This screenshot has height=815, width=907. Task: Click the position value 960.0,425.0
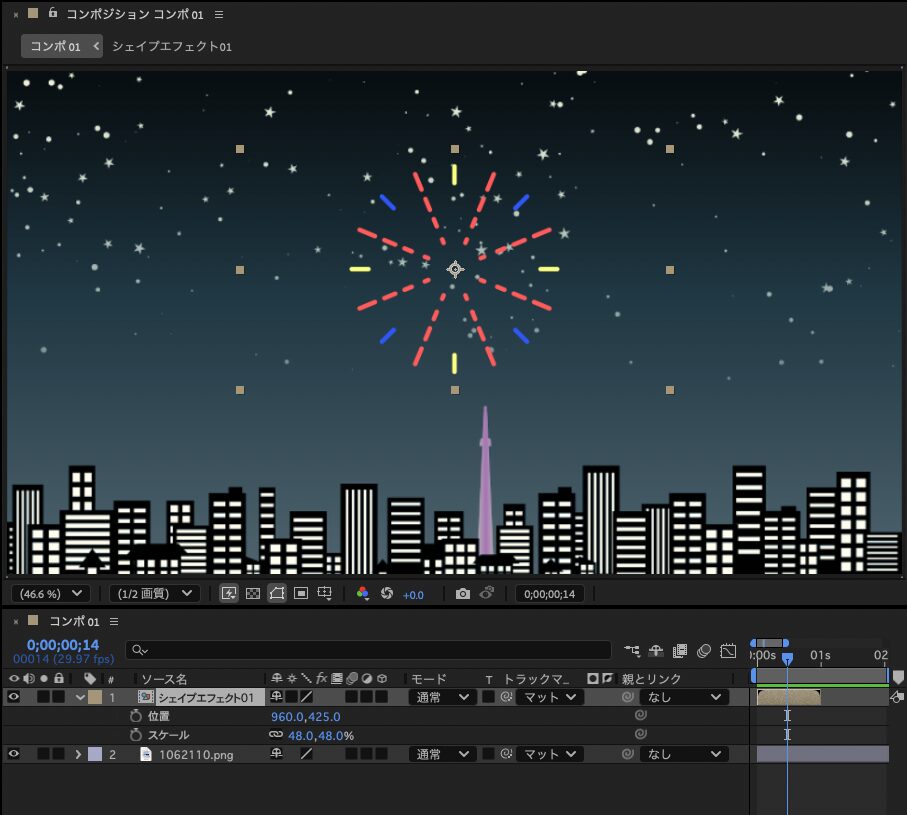[305, 717]
